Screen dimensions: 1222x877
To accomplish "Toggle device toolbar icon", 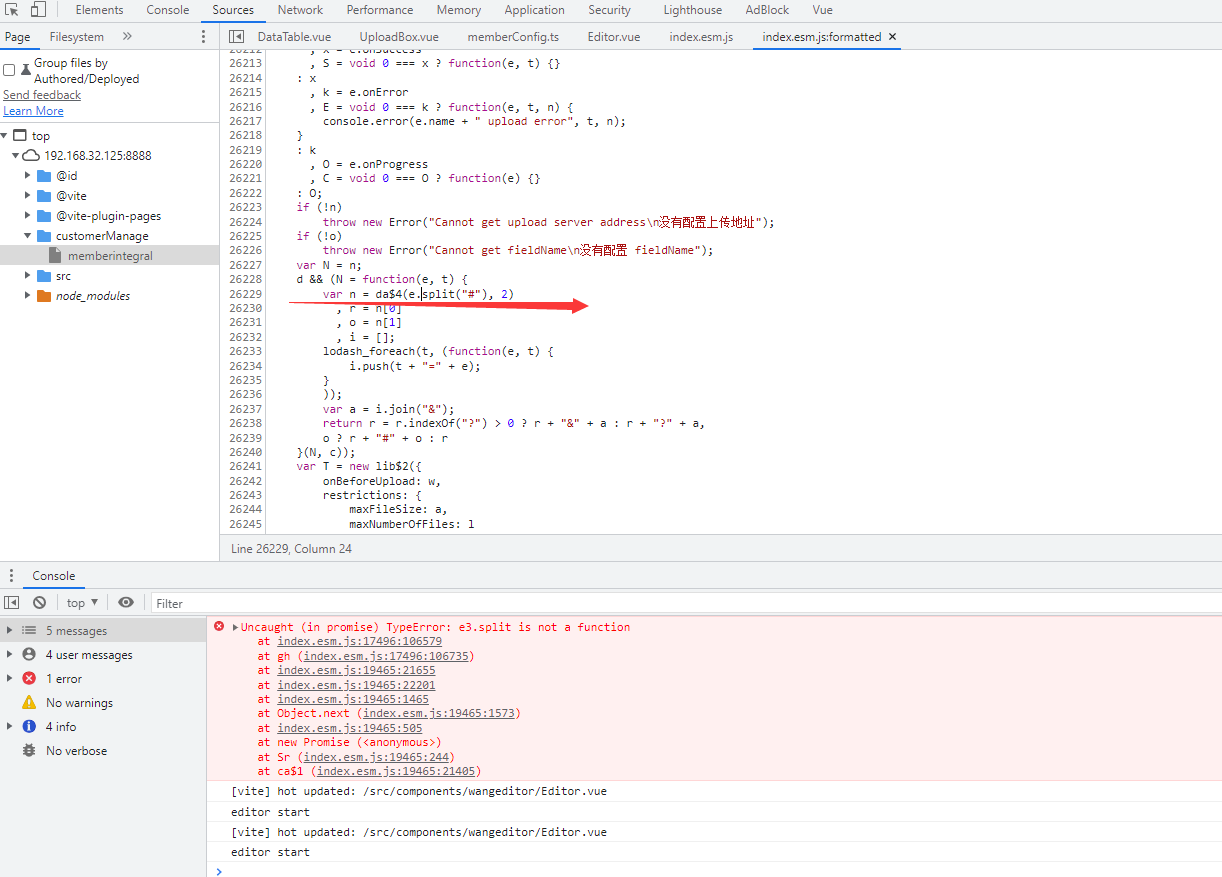I will point(38,10).
